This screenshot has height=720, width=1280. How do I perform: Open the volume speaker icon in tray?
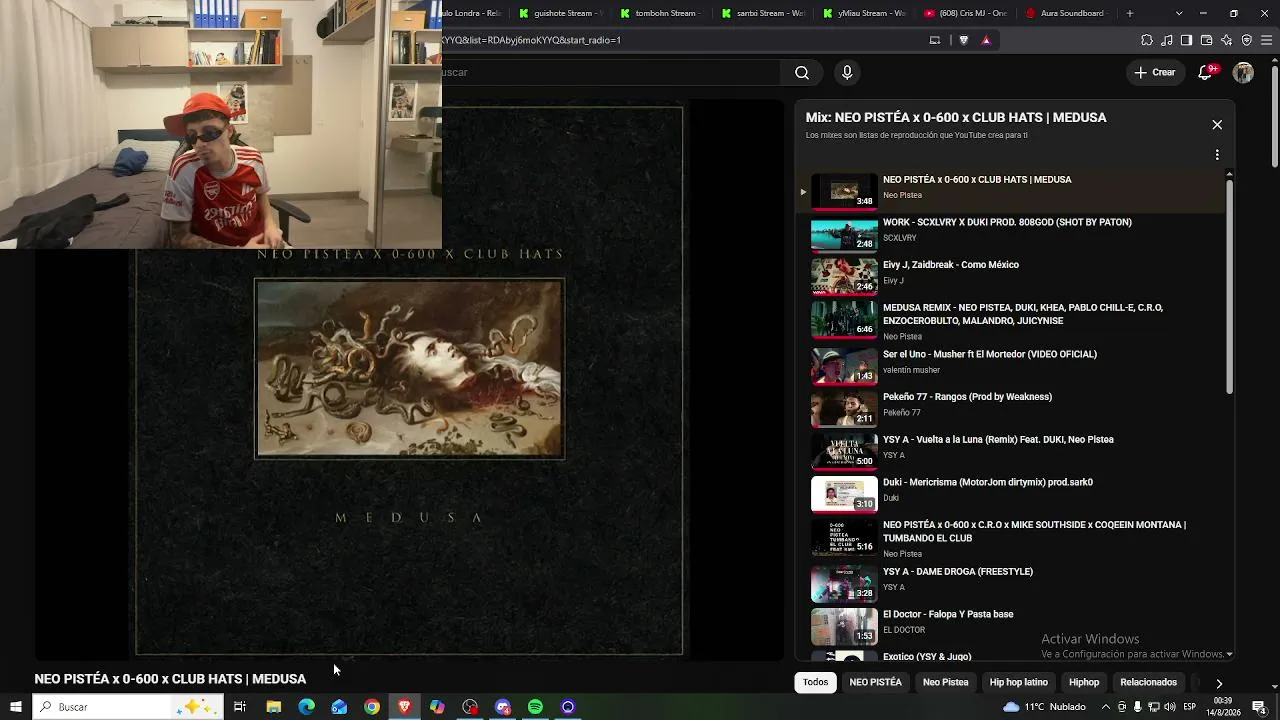pos(1170,707)
